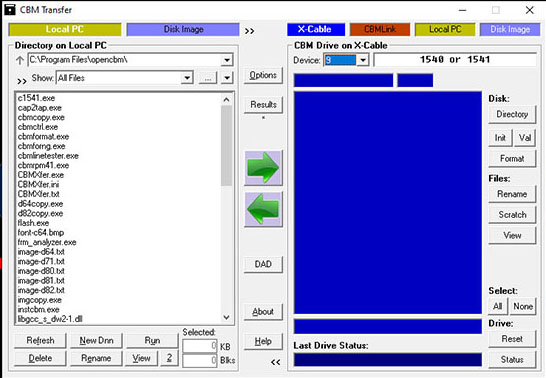546x378 pixels.
Task: Open the Options button
Action: point(263,75)
